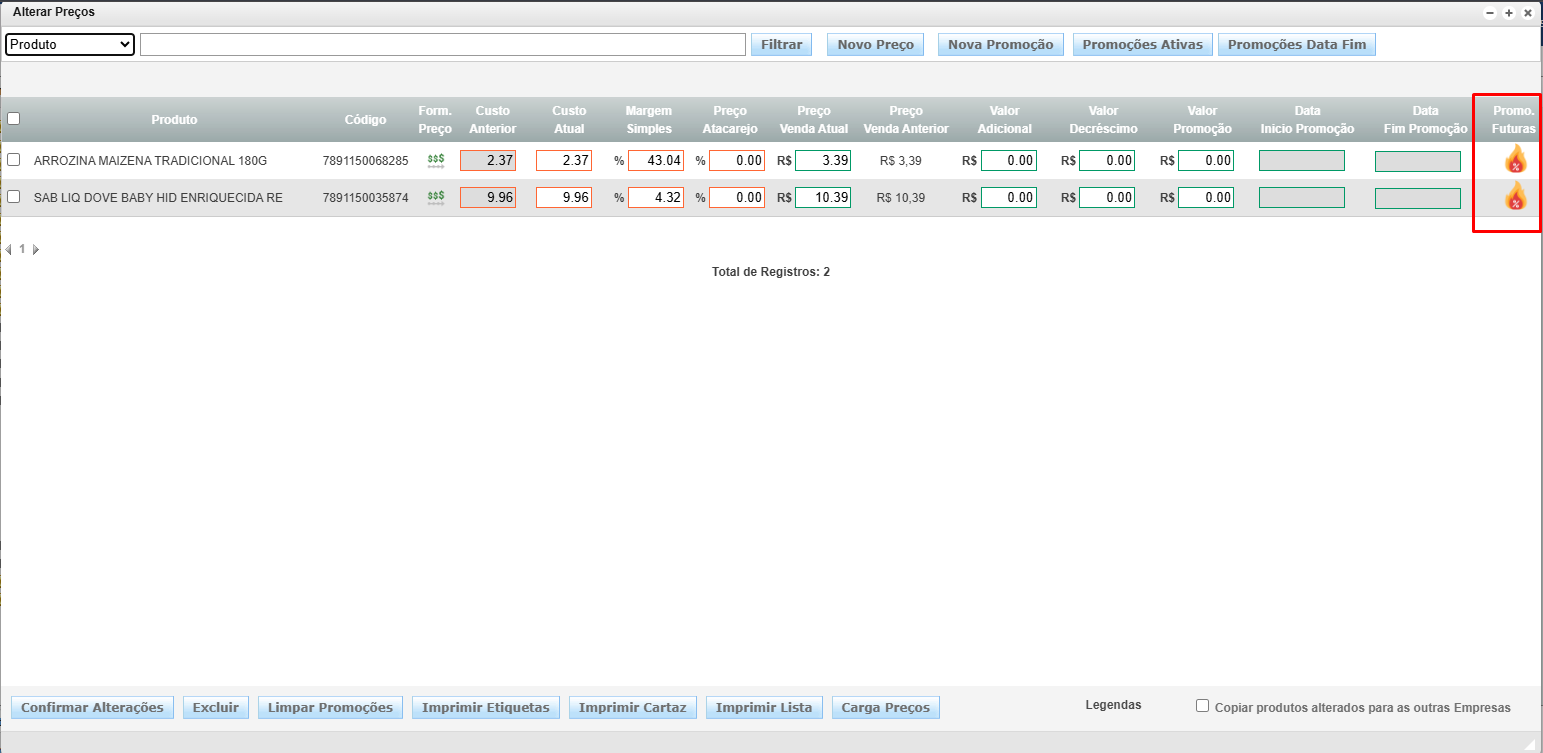
Task: Click the flame promo icon for SAB LIQ DOVE
Action: click(1515, 197)
